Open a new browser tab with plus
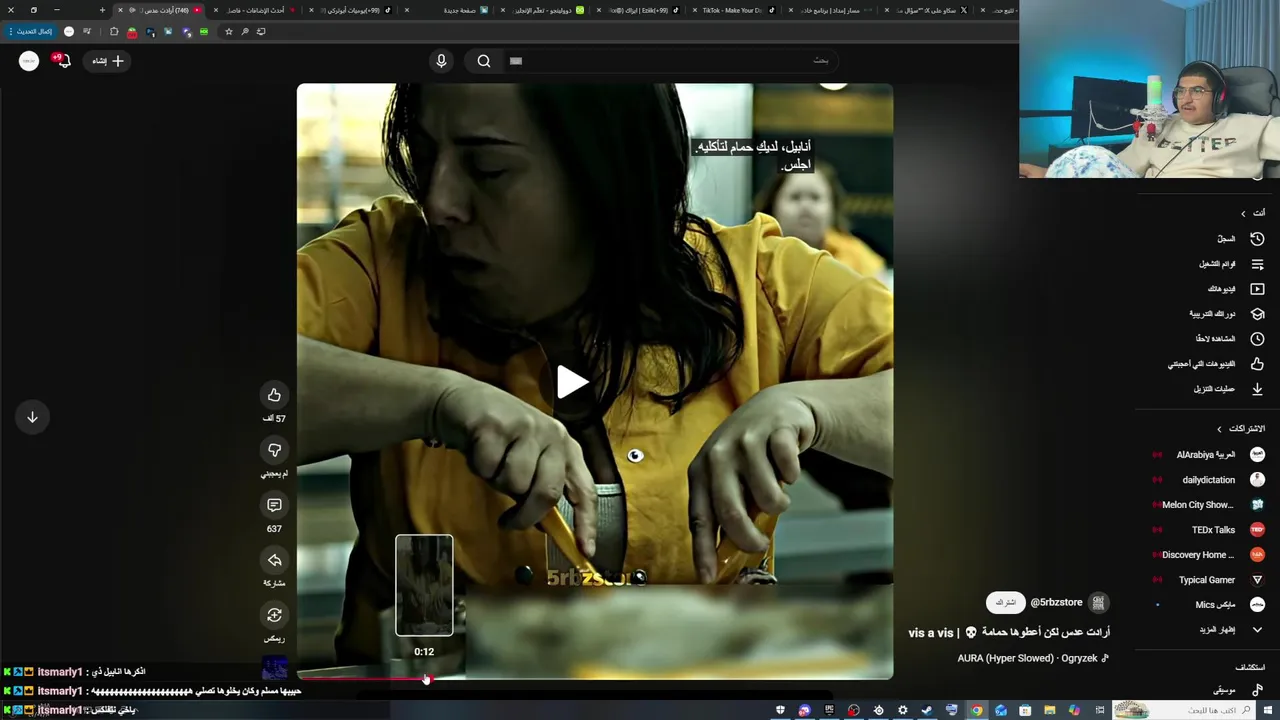The width and height of the screenshot is (1280, 720). pos(102,10)
